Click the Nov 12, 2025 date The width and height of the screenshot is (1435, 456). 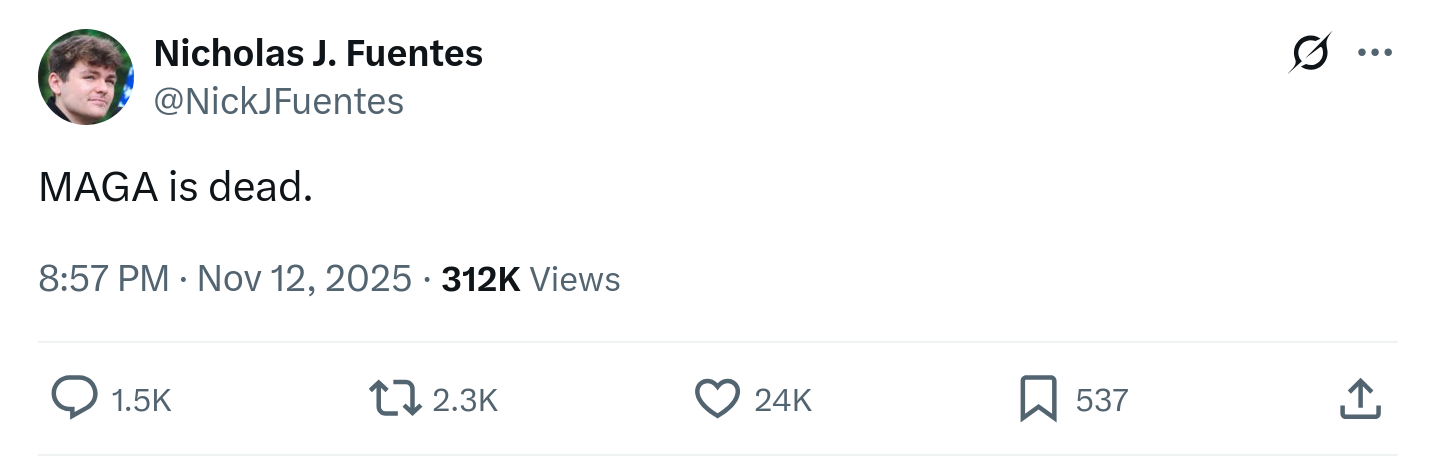tap(304, 279)
